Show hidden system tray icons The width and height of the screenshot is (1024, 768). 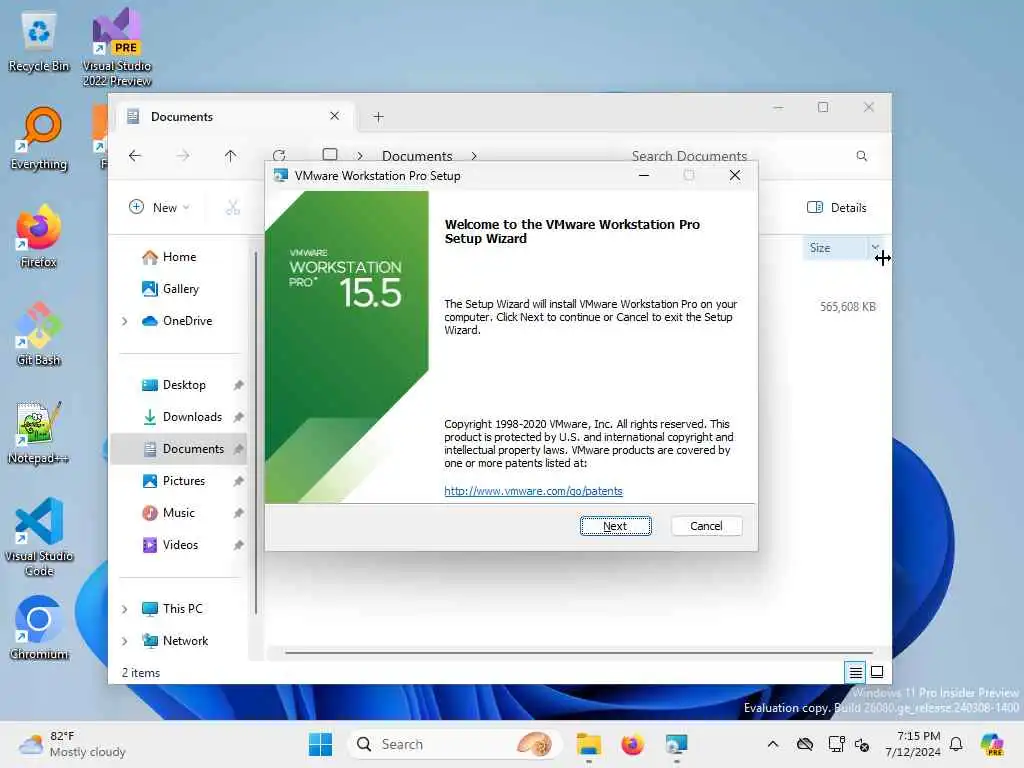pos(773,744)
